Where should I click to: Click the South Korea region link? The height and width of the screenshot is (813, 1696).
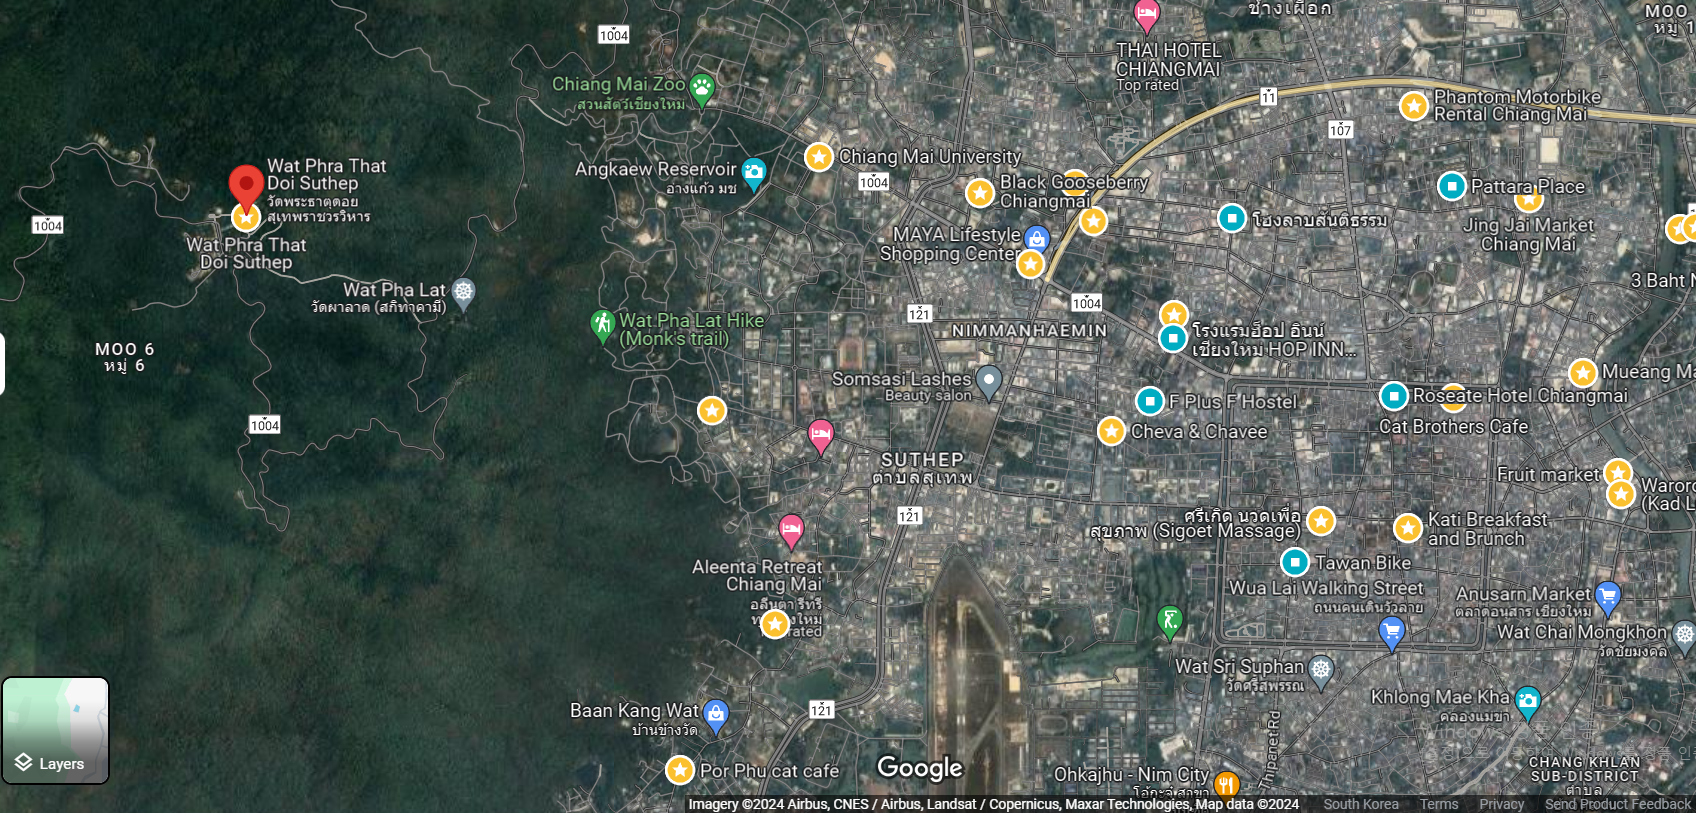pyautogui.click(x=1361, y=804)
